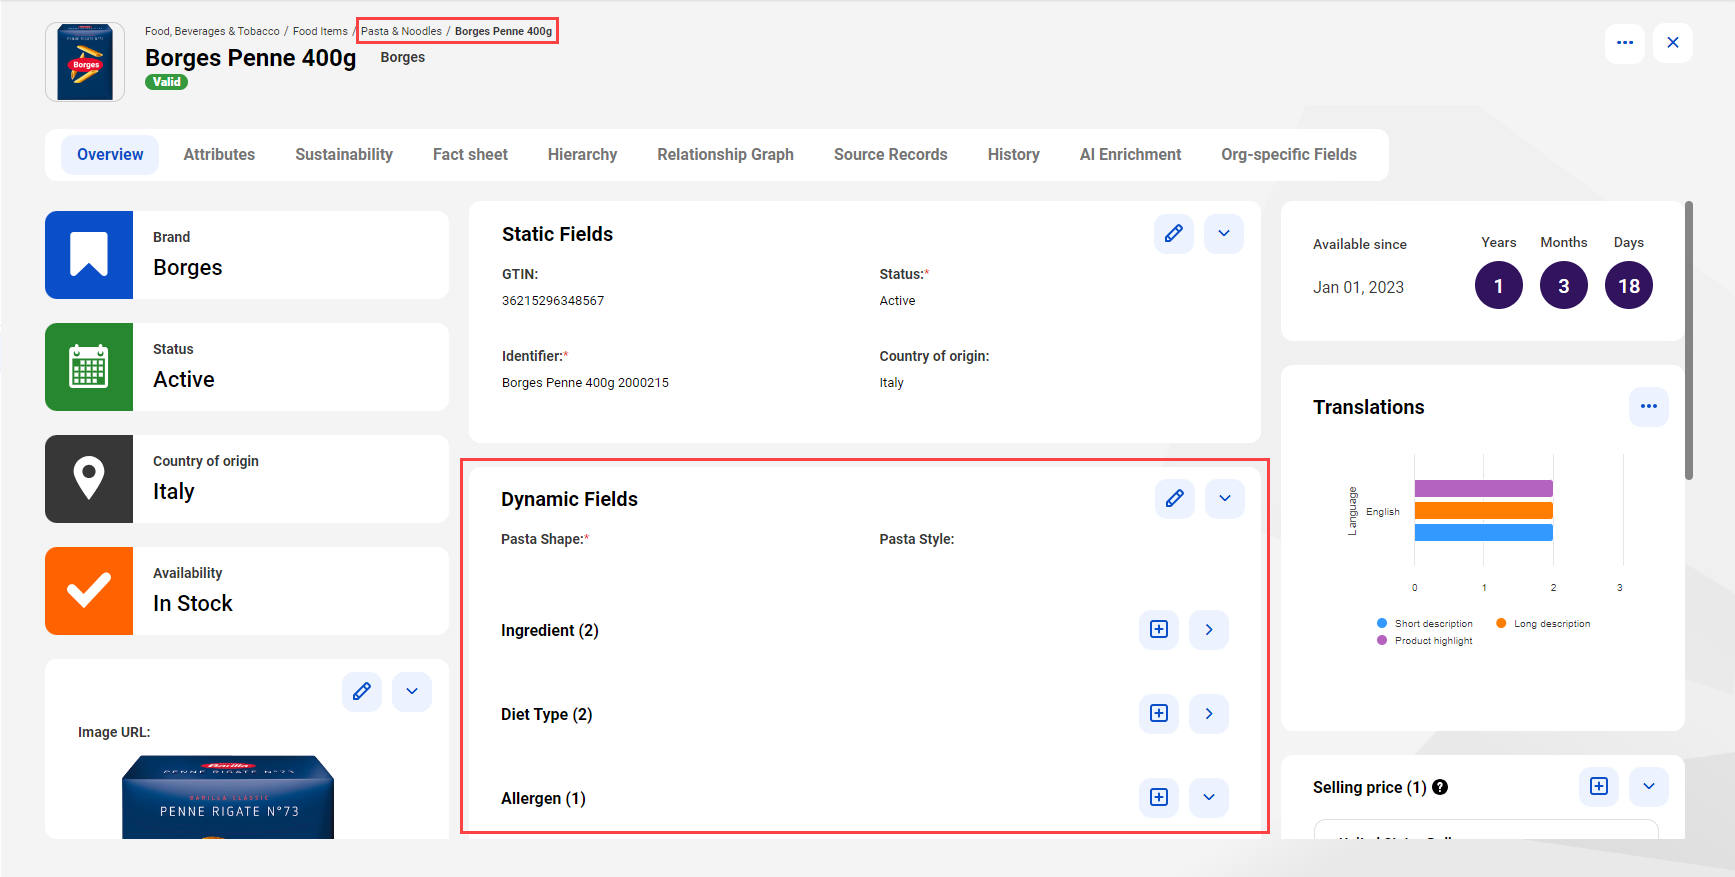Edit Static Fields with pencil icon

click(1174, 234)
